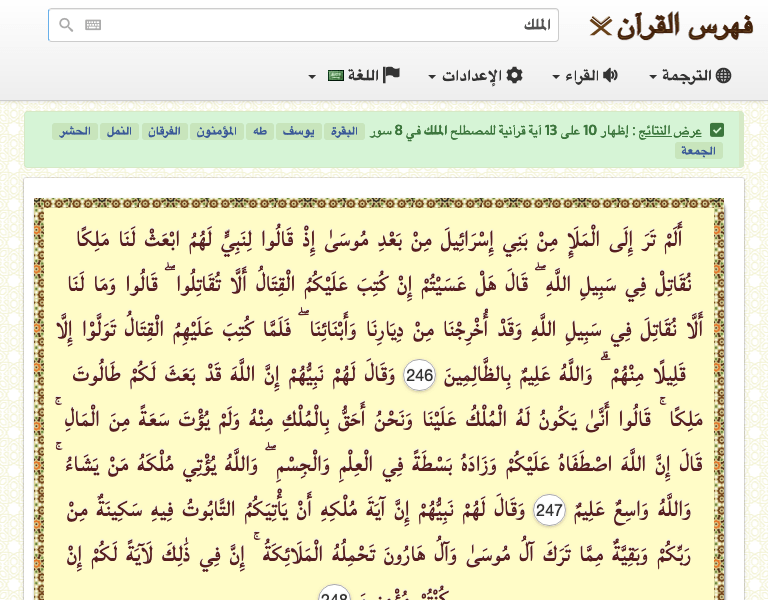Viewport: 768px width, 600px height.
Task: Select the الجمعة surah tag
Action: click(x=701, y=151)
